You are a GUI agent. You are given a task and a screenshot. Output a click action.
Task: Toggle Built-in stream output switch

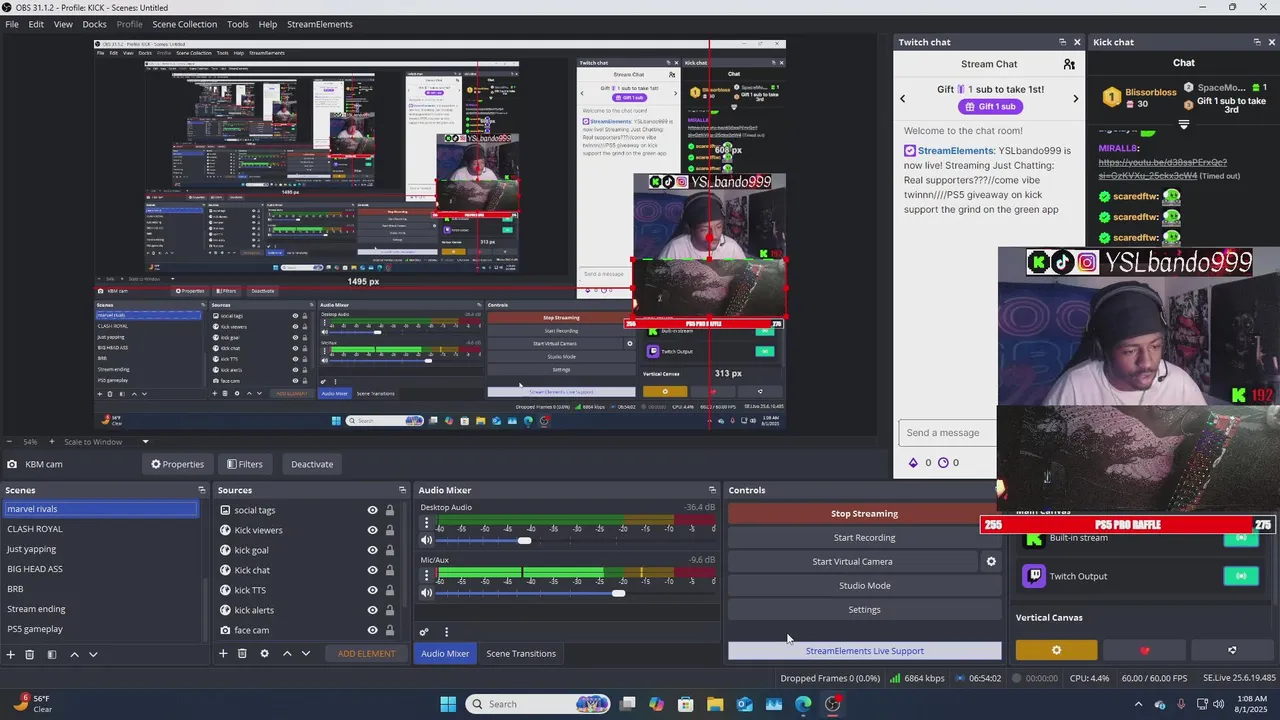pyautogui.click(x=1241, y=538)
